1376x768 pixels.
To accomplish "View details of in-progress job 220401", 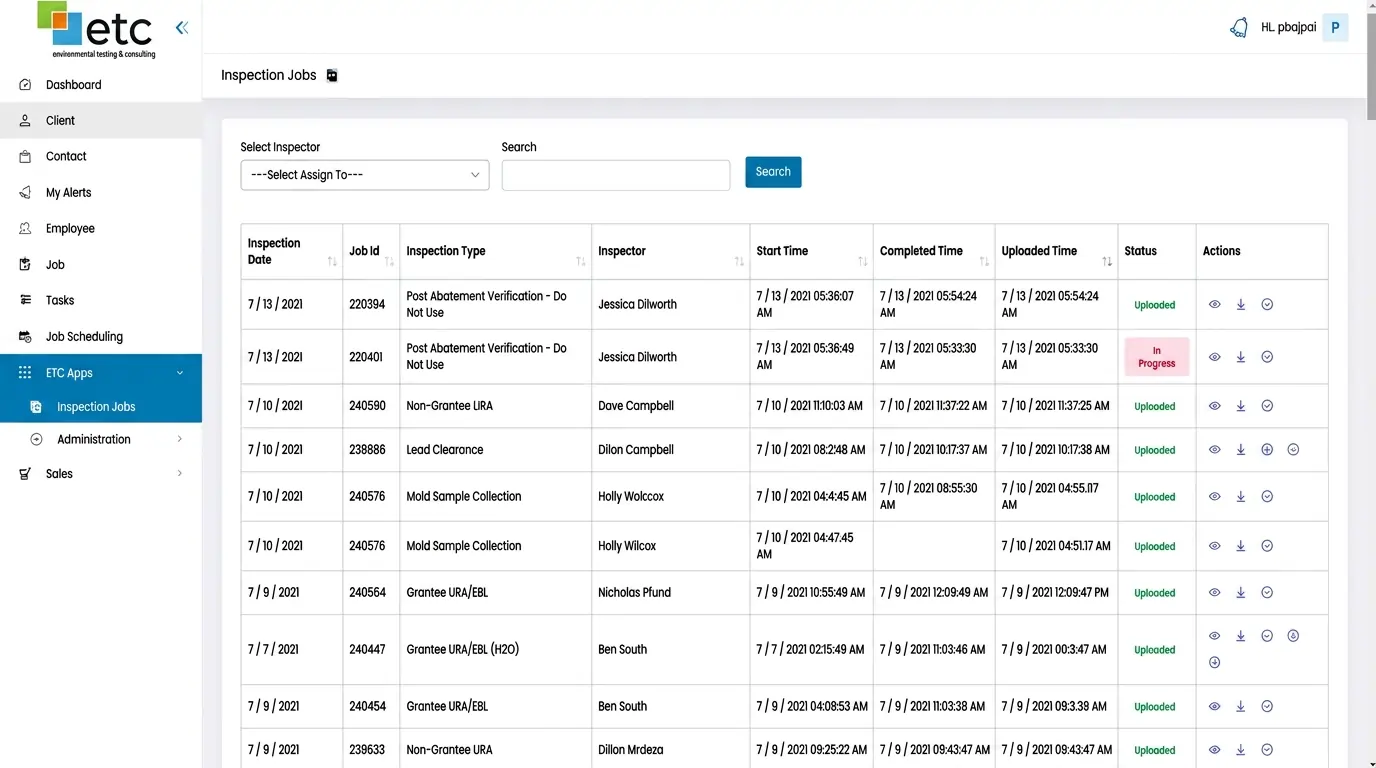I will (1214, 357).
